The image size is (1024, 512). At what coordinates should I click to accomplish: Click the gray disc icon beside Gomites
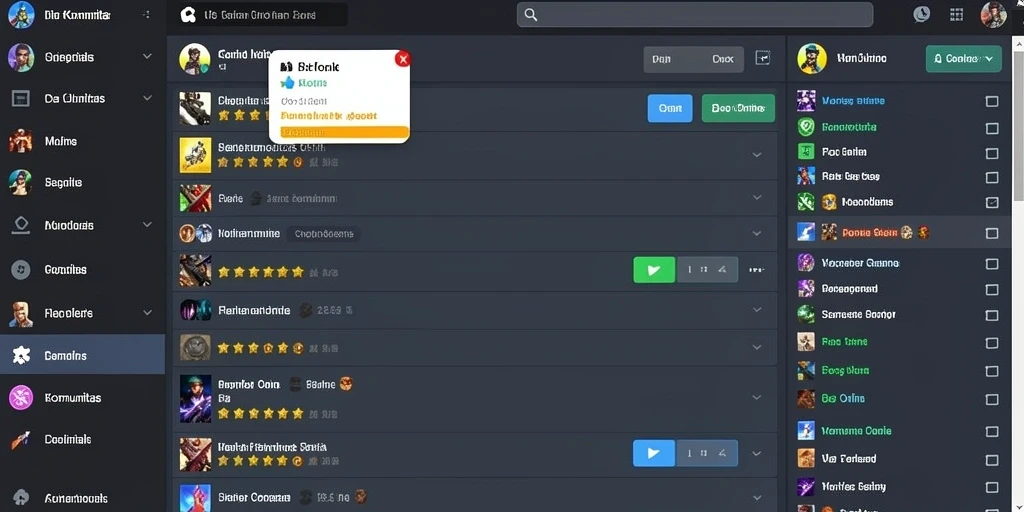[21, 269]
